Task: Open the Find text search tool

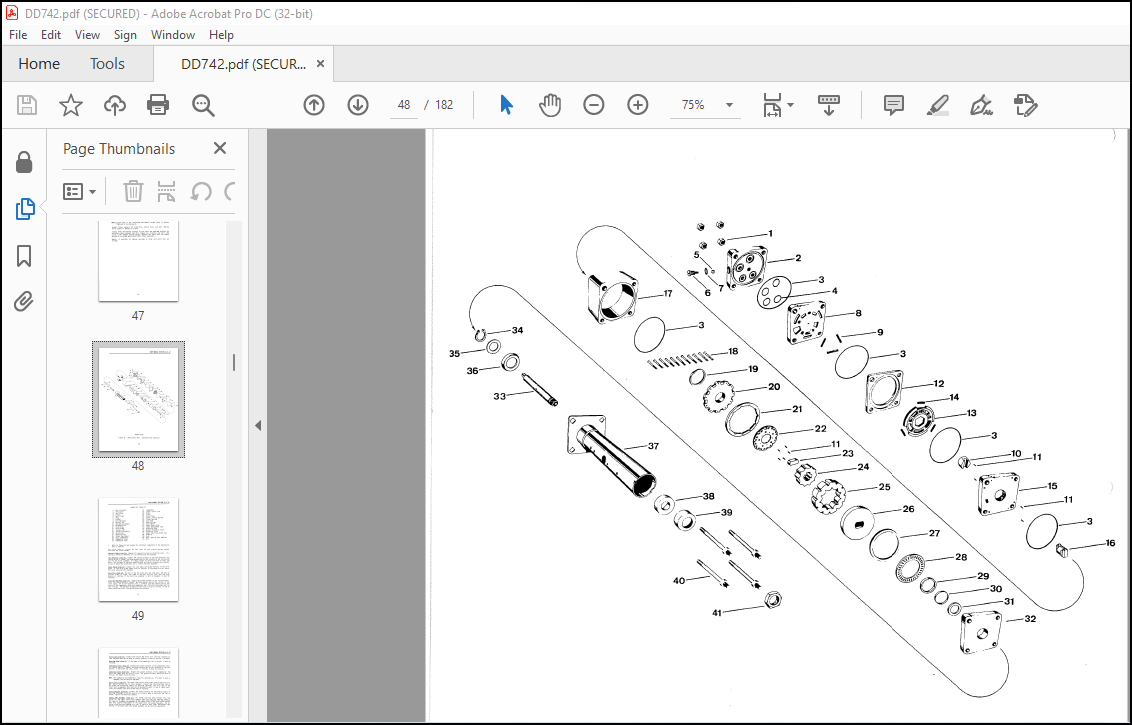Action: pyautogui.click(x=203, y=105)
